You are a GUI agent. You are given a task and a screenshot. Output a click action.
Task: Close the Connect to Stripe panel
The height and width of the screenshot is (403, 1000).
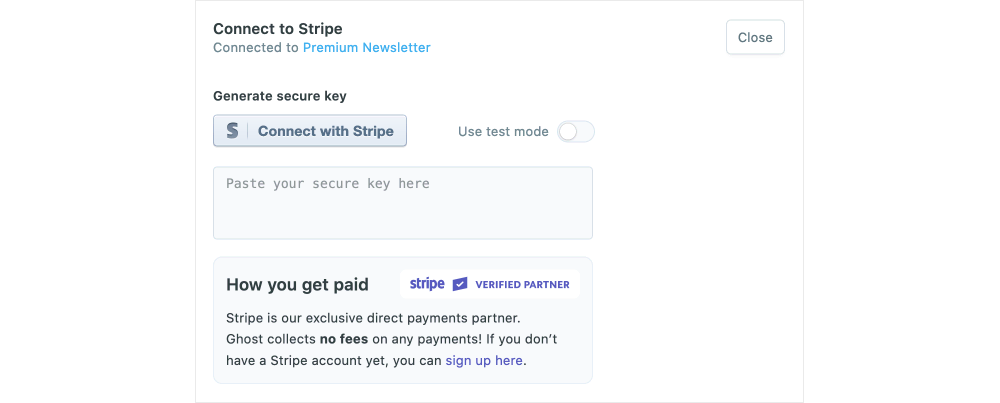tap(755, 37)
